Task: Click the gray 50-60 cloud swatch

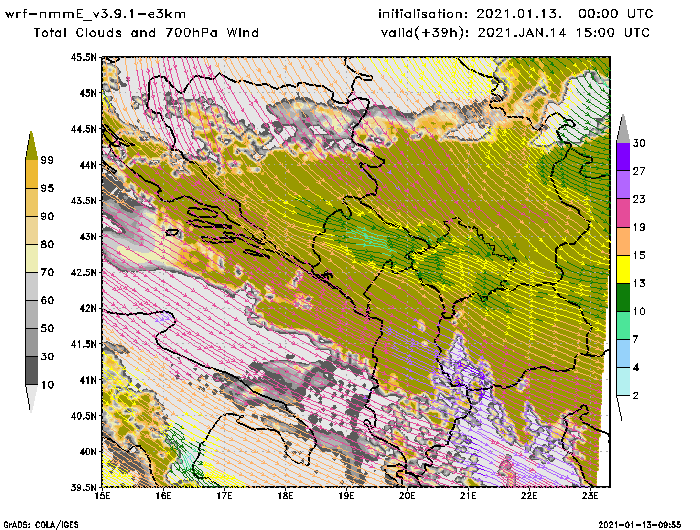Action: [31, 315]
